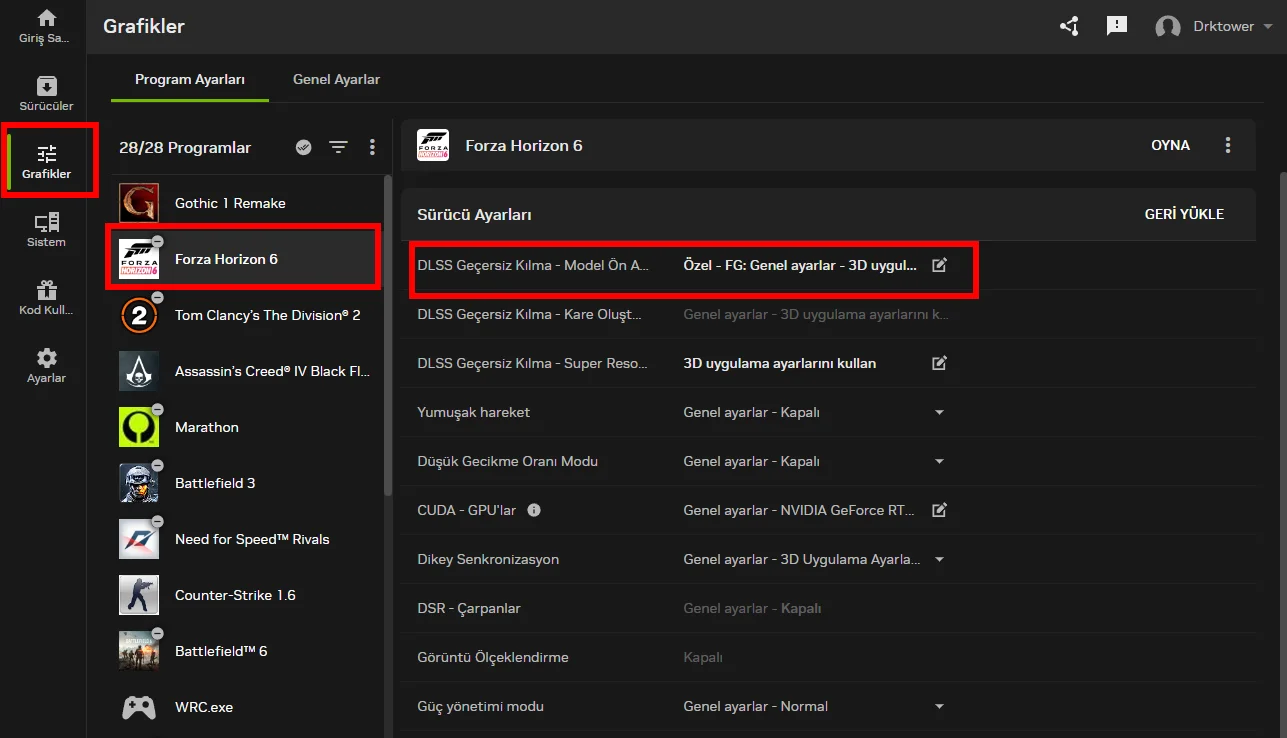Click GERİ YÜKLE restore button
Viewport: 1287px width, 738px height.
[1184, 214]
